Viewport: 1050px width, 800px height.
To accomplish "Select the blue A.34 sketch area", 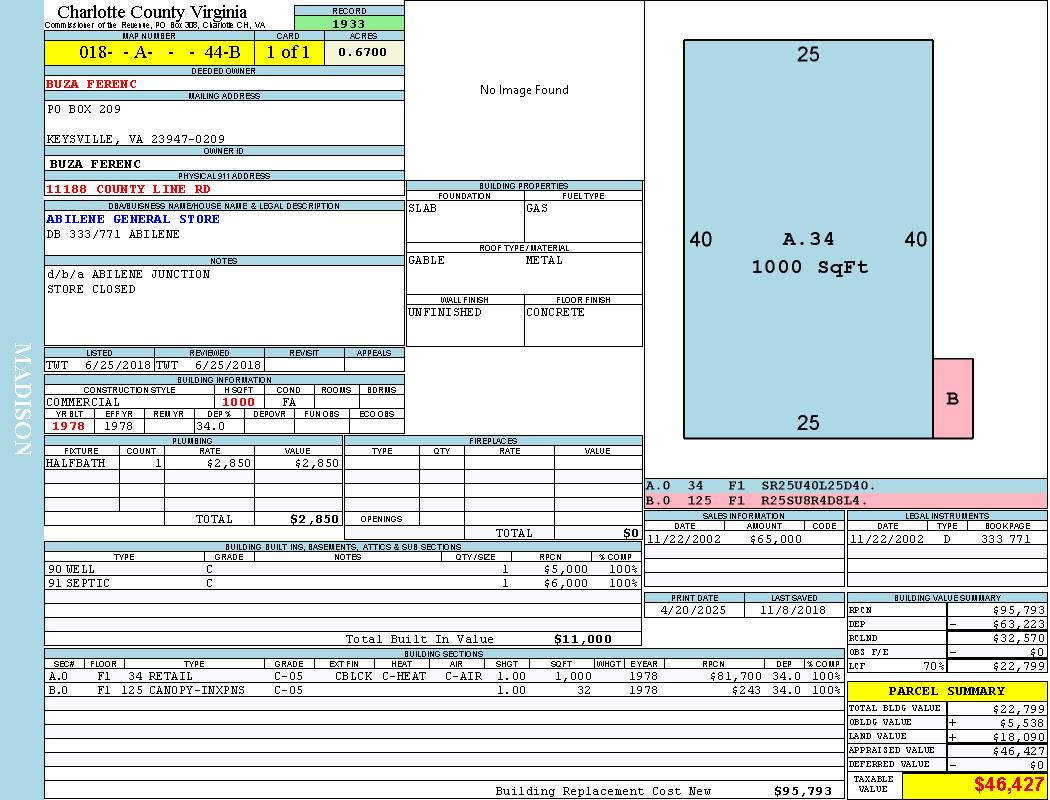I will point(808,240).
